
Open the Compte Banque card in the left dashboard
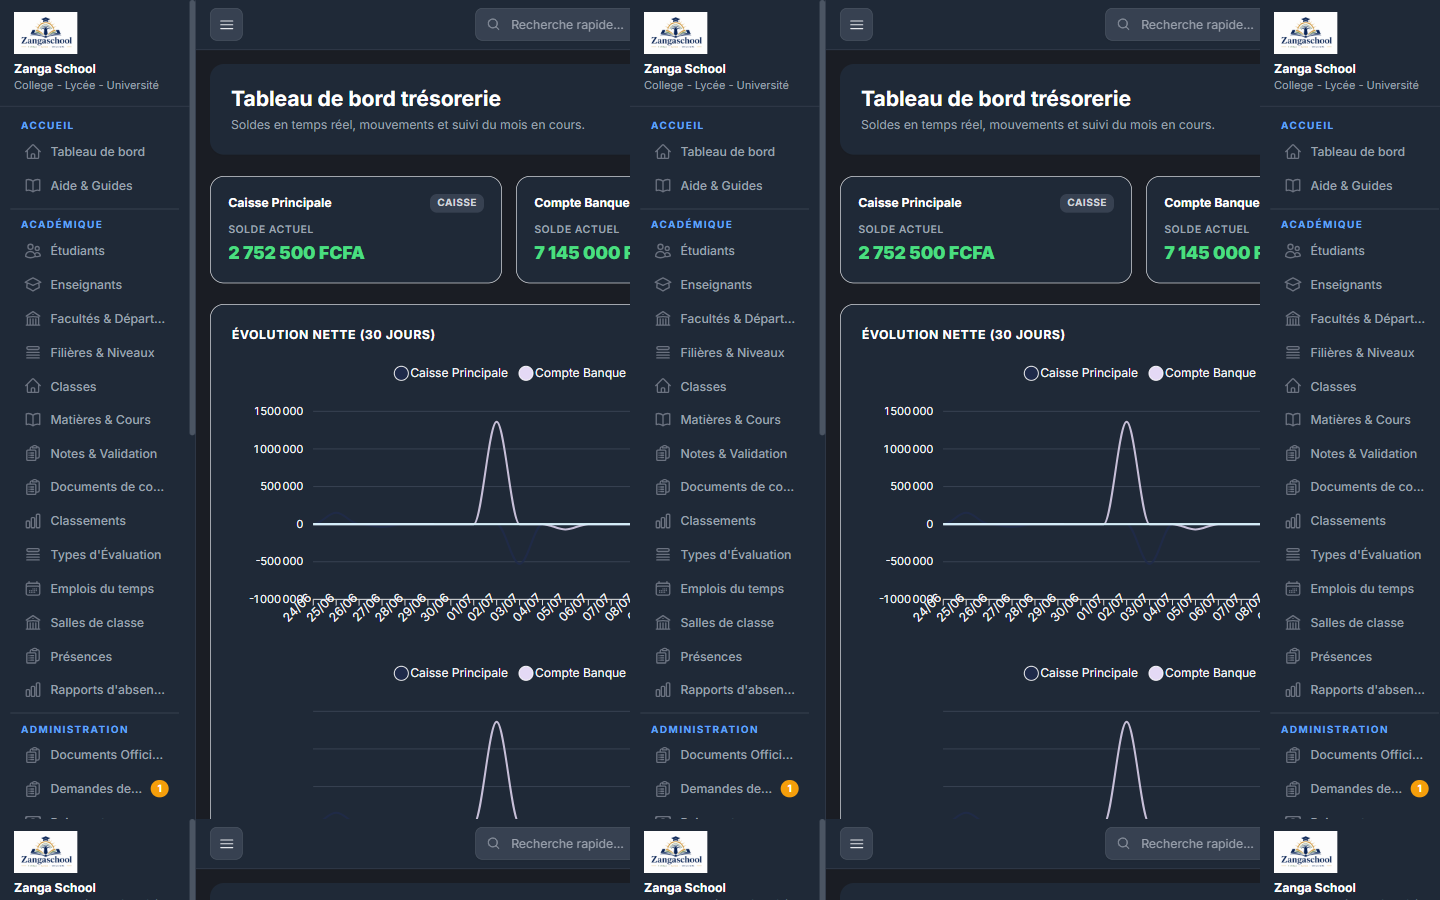pos(573,230)
